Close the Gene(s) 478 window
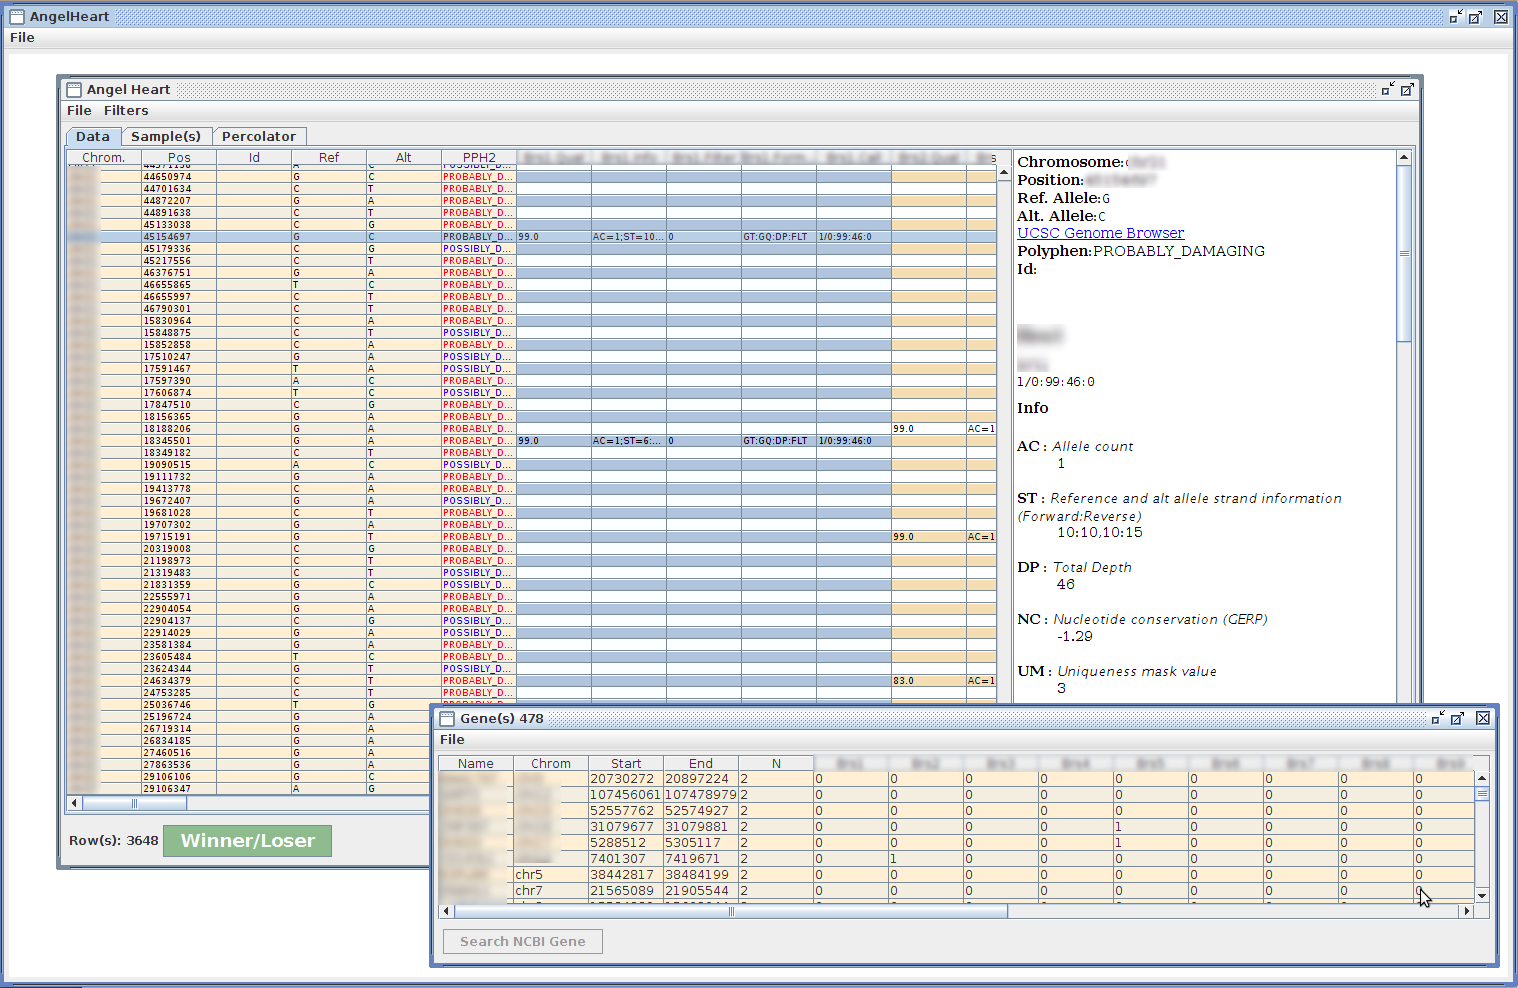This screenshot has height=988, width=1518. click(x=1483, y=718)
